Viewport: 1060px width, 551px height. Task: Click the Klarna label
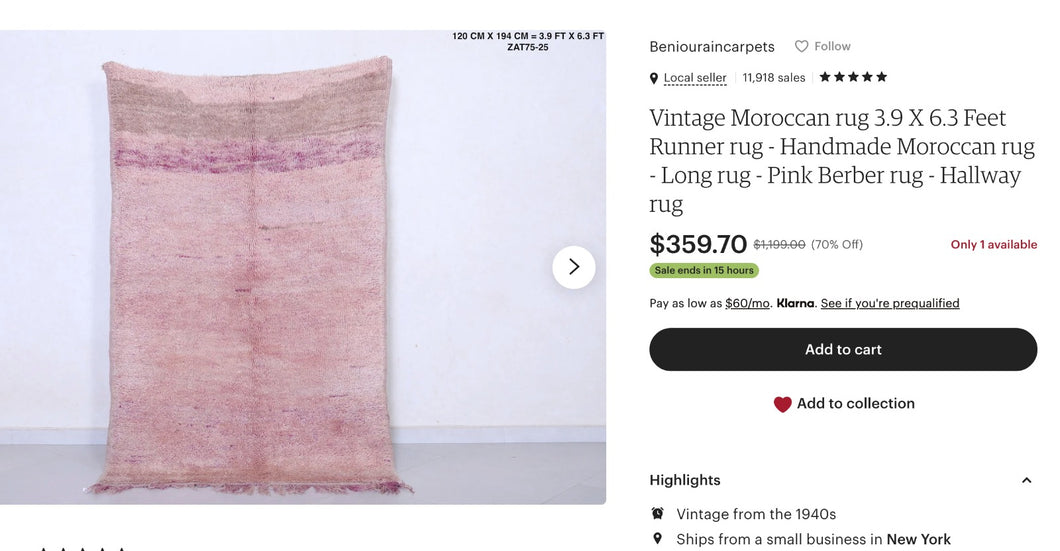795,303
